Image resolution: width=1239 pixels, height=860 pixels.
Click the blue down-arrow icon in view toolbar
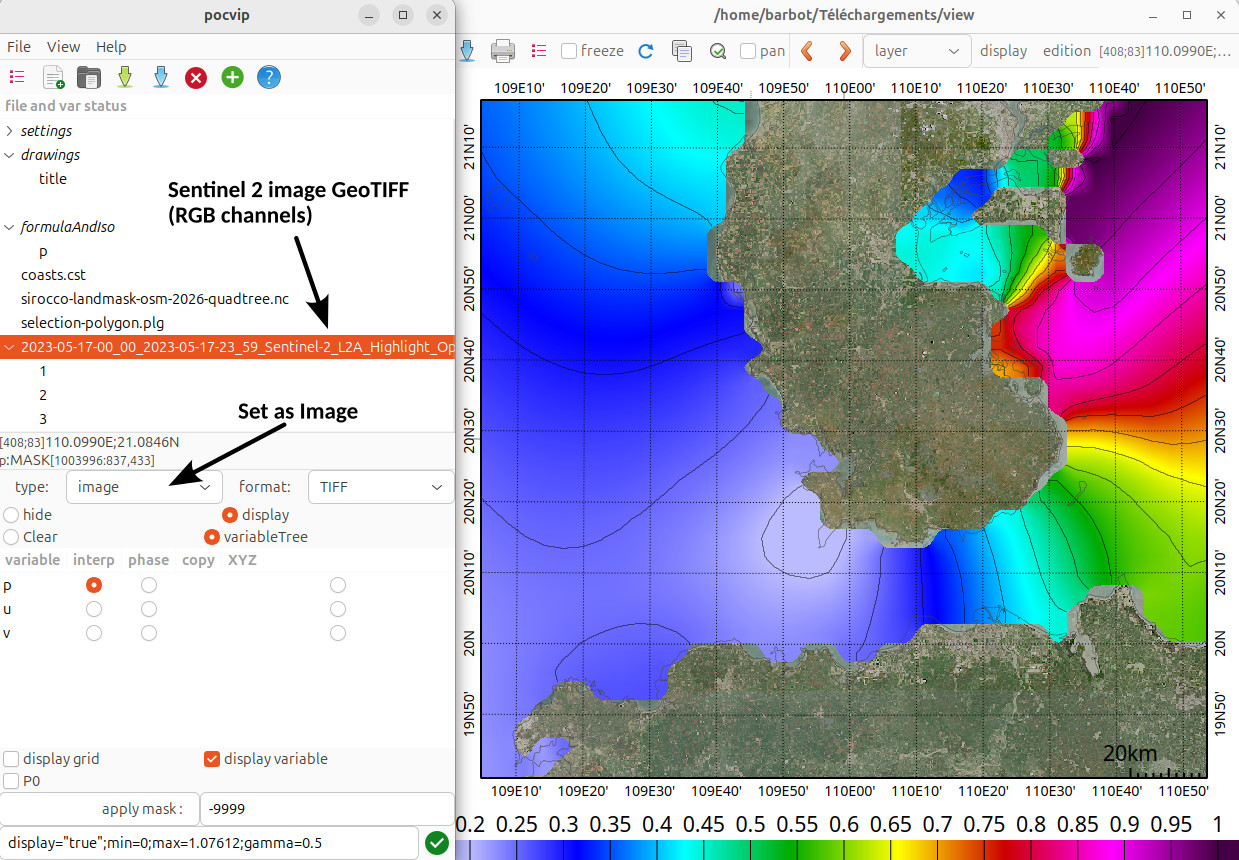click(466, 51)
